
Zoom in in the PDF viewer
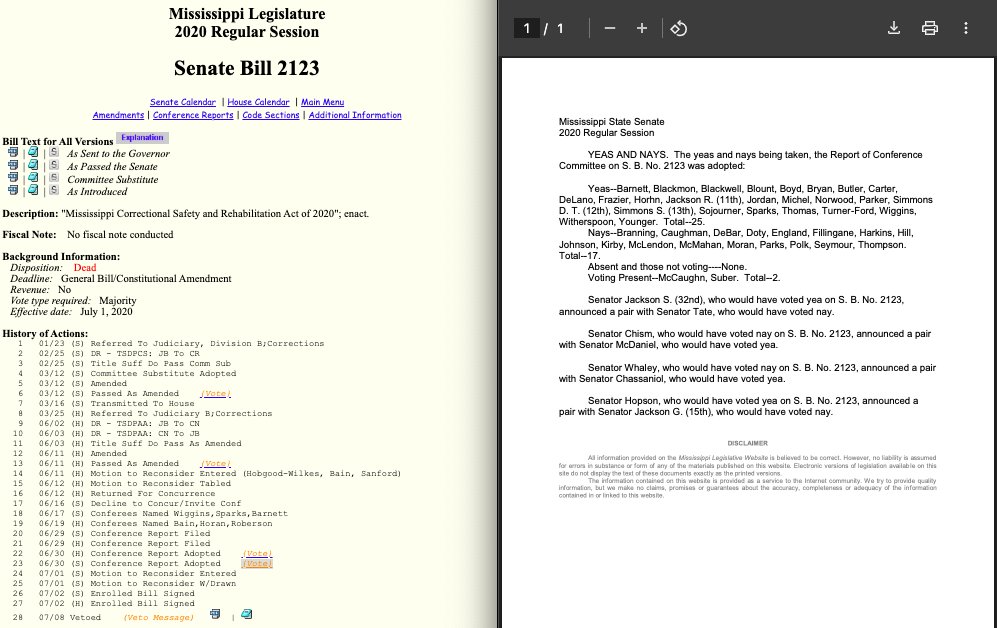click(x=642, y=29)
